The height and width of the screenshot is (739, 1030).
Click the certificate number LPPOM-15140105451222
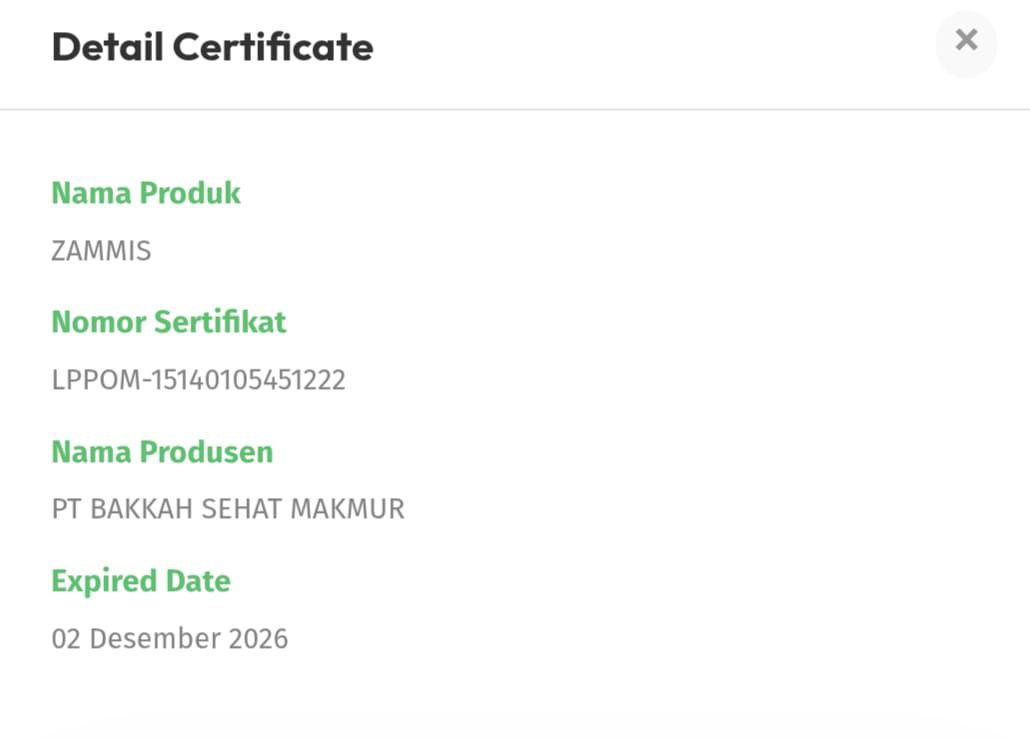click(198, 380)
